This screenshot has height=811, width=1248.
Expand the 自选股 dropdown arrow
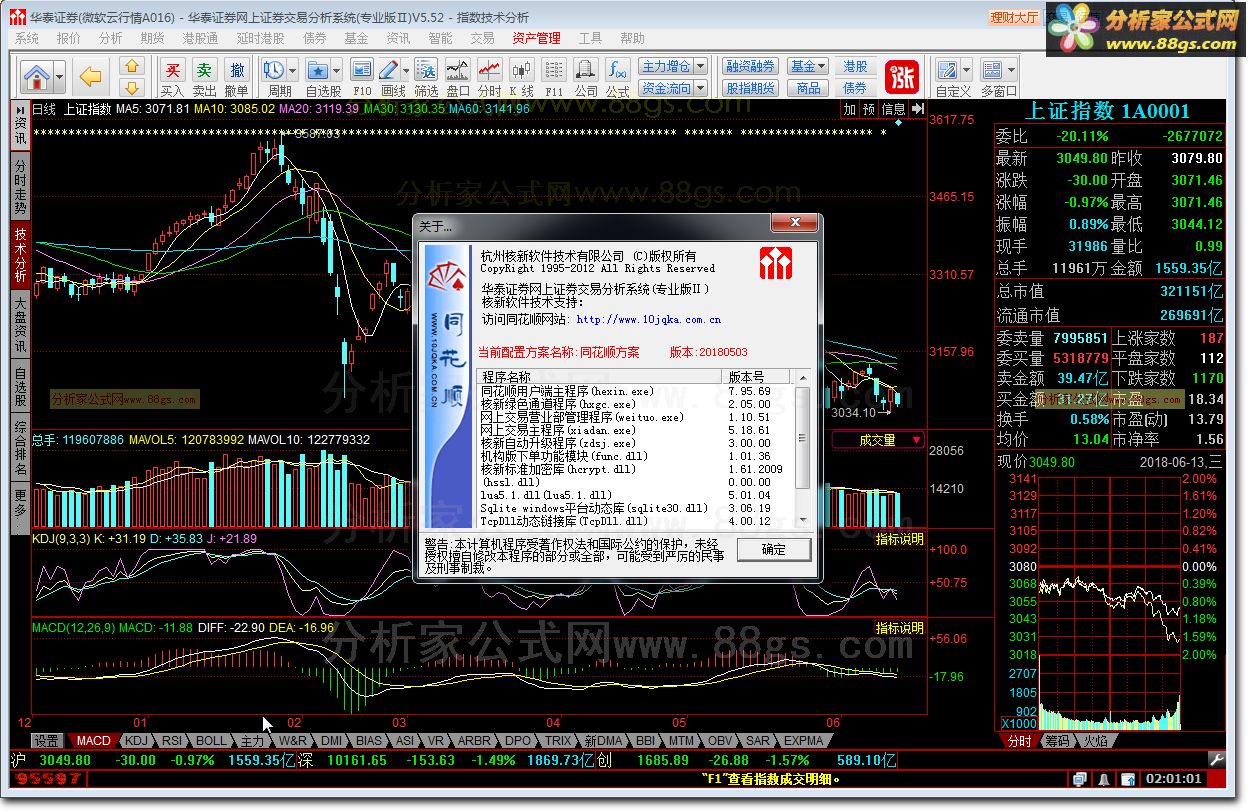[x=337, y=71]
